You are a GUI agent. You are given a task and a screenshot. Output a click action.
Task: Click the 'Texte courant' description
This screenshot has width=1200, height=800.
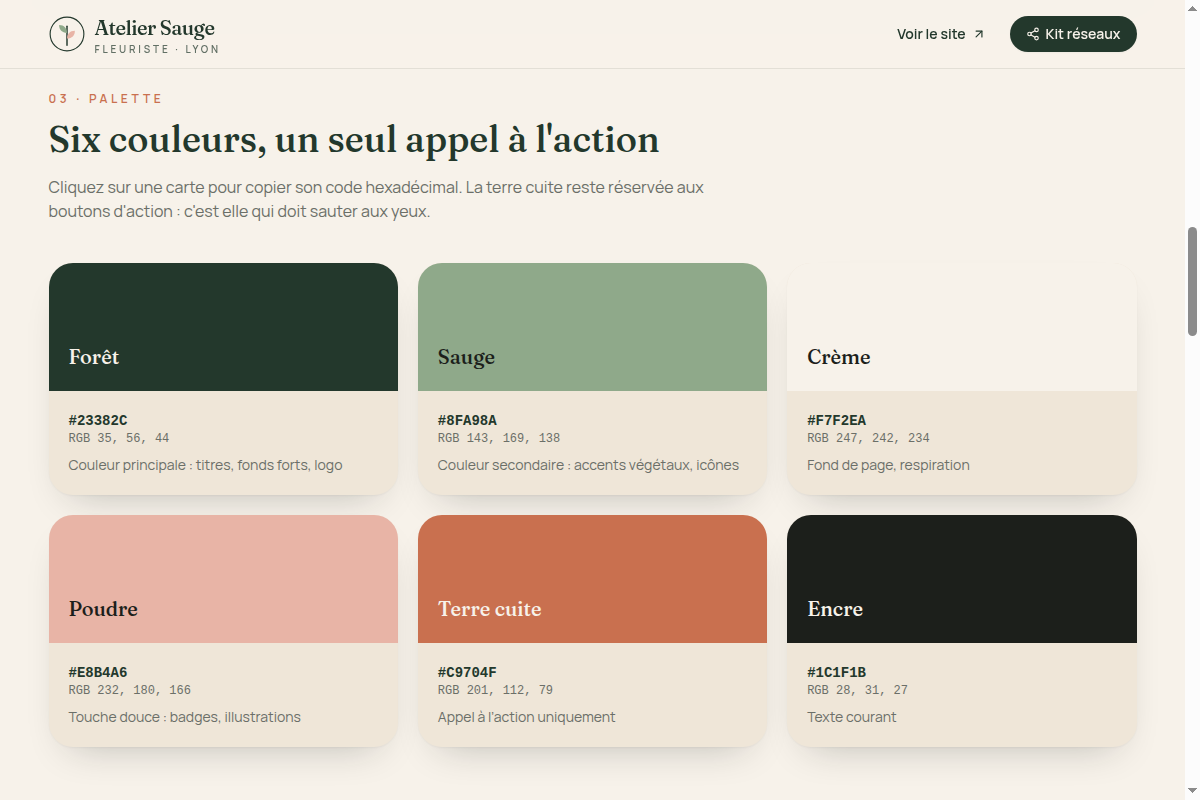point(851,717)
